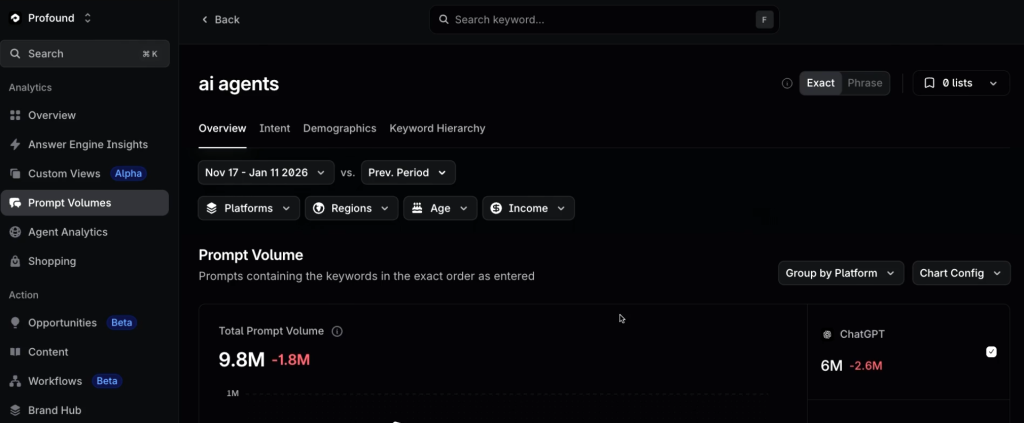Open the Nov 17 - Jan 11 2026 date picker
Screen dimensions: 1024x423
click(x=266, y=172)
